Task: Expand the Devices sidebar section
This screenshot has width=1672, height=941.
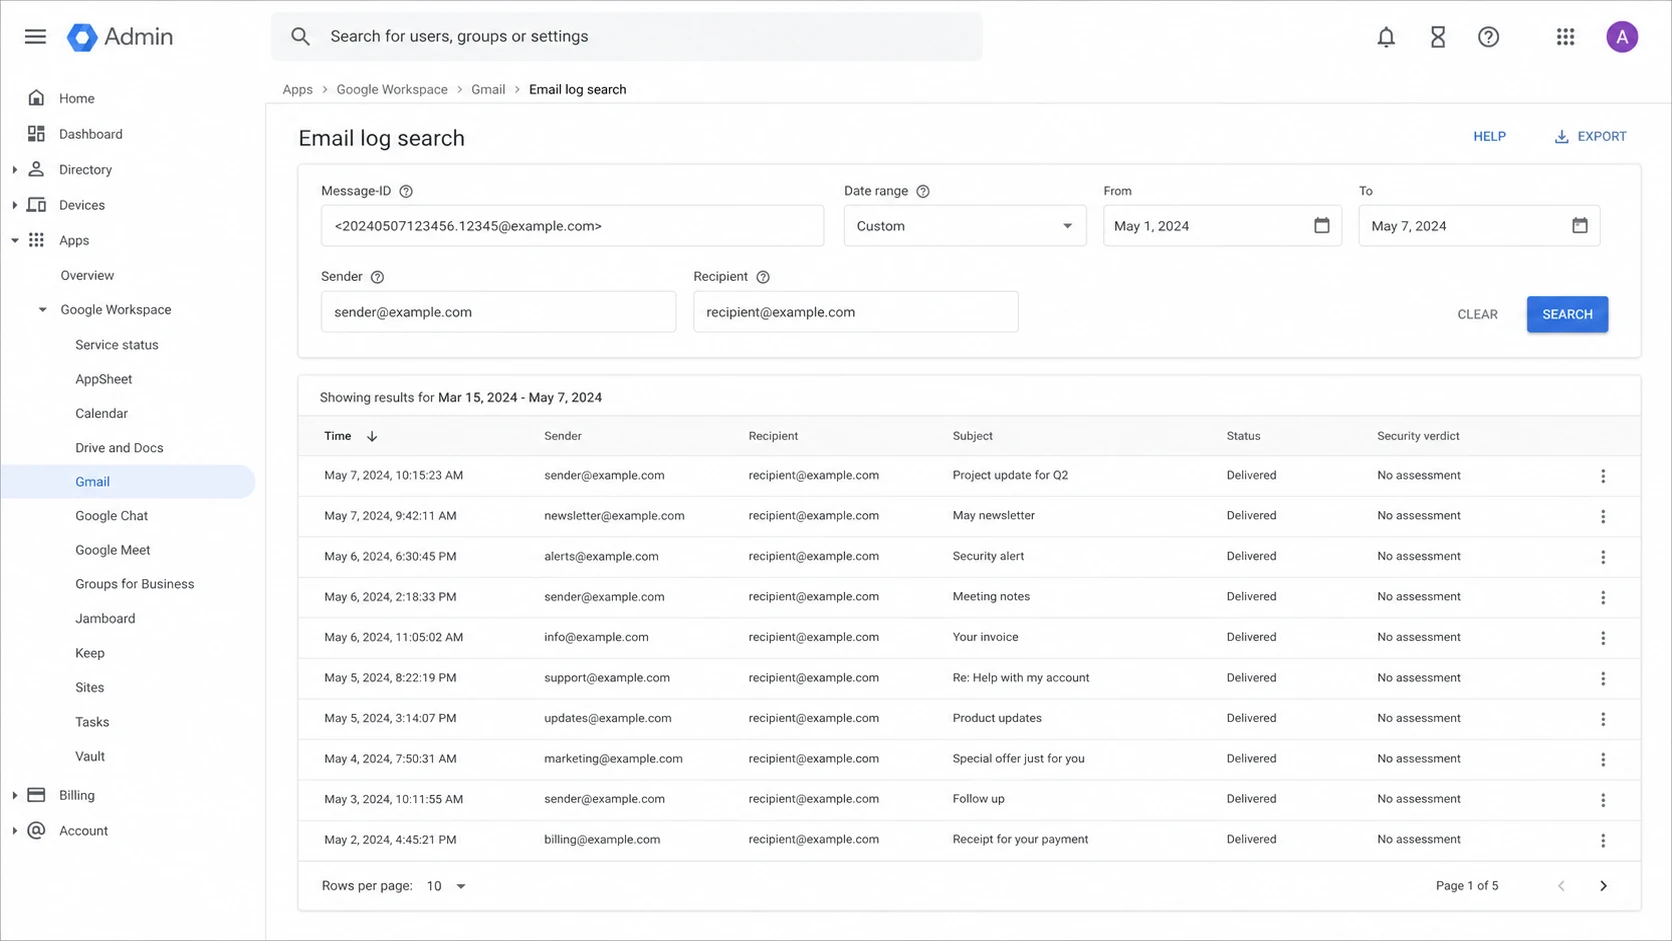Action: coord(15,205)
